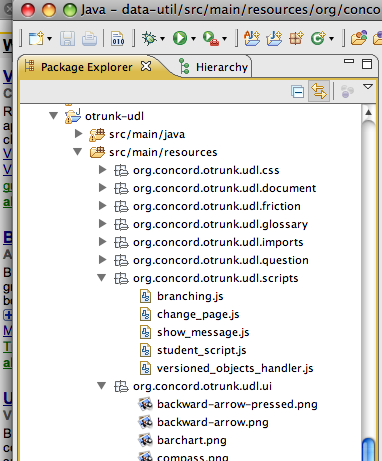
Task: Expand org.concord.otrunk.udl.friction package
Action: click(x=102, y=206)
